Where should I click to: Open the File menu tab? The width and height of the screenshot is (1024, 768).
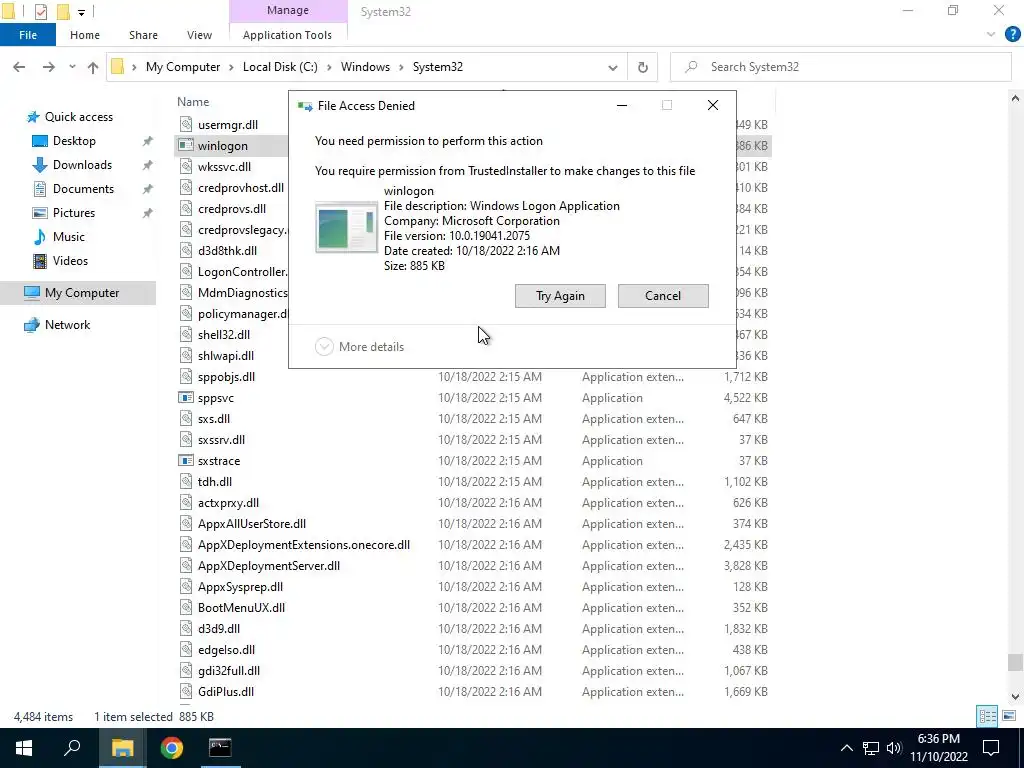point(28,35)
